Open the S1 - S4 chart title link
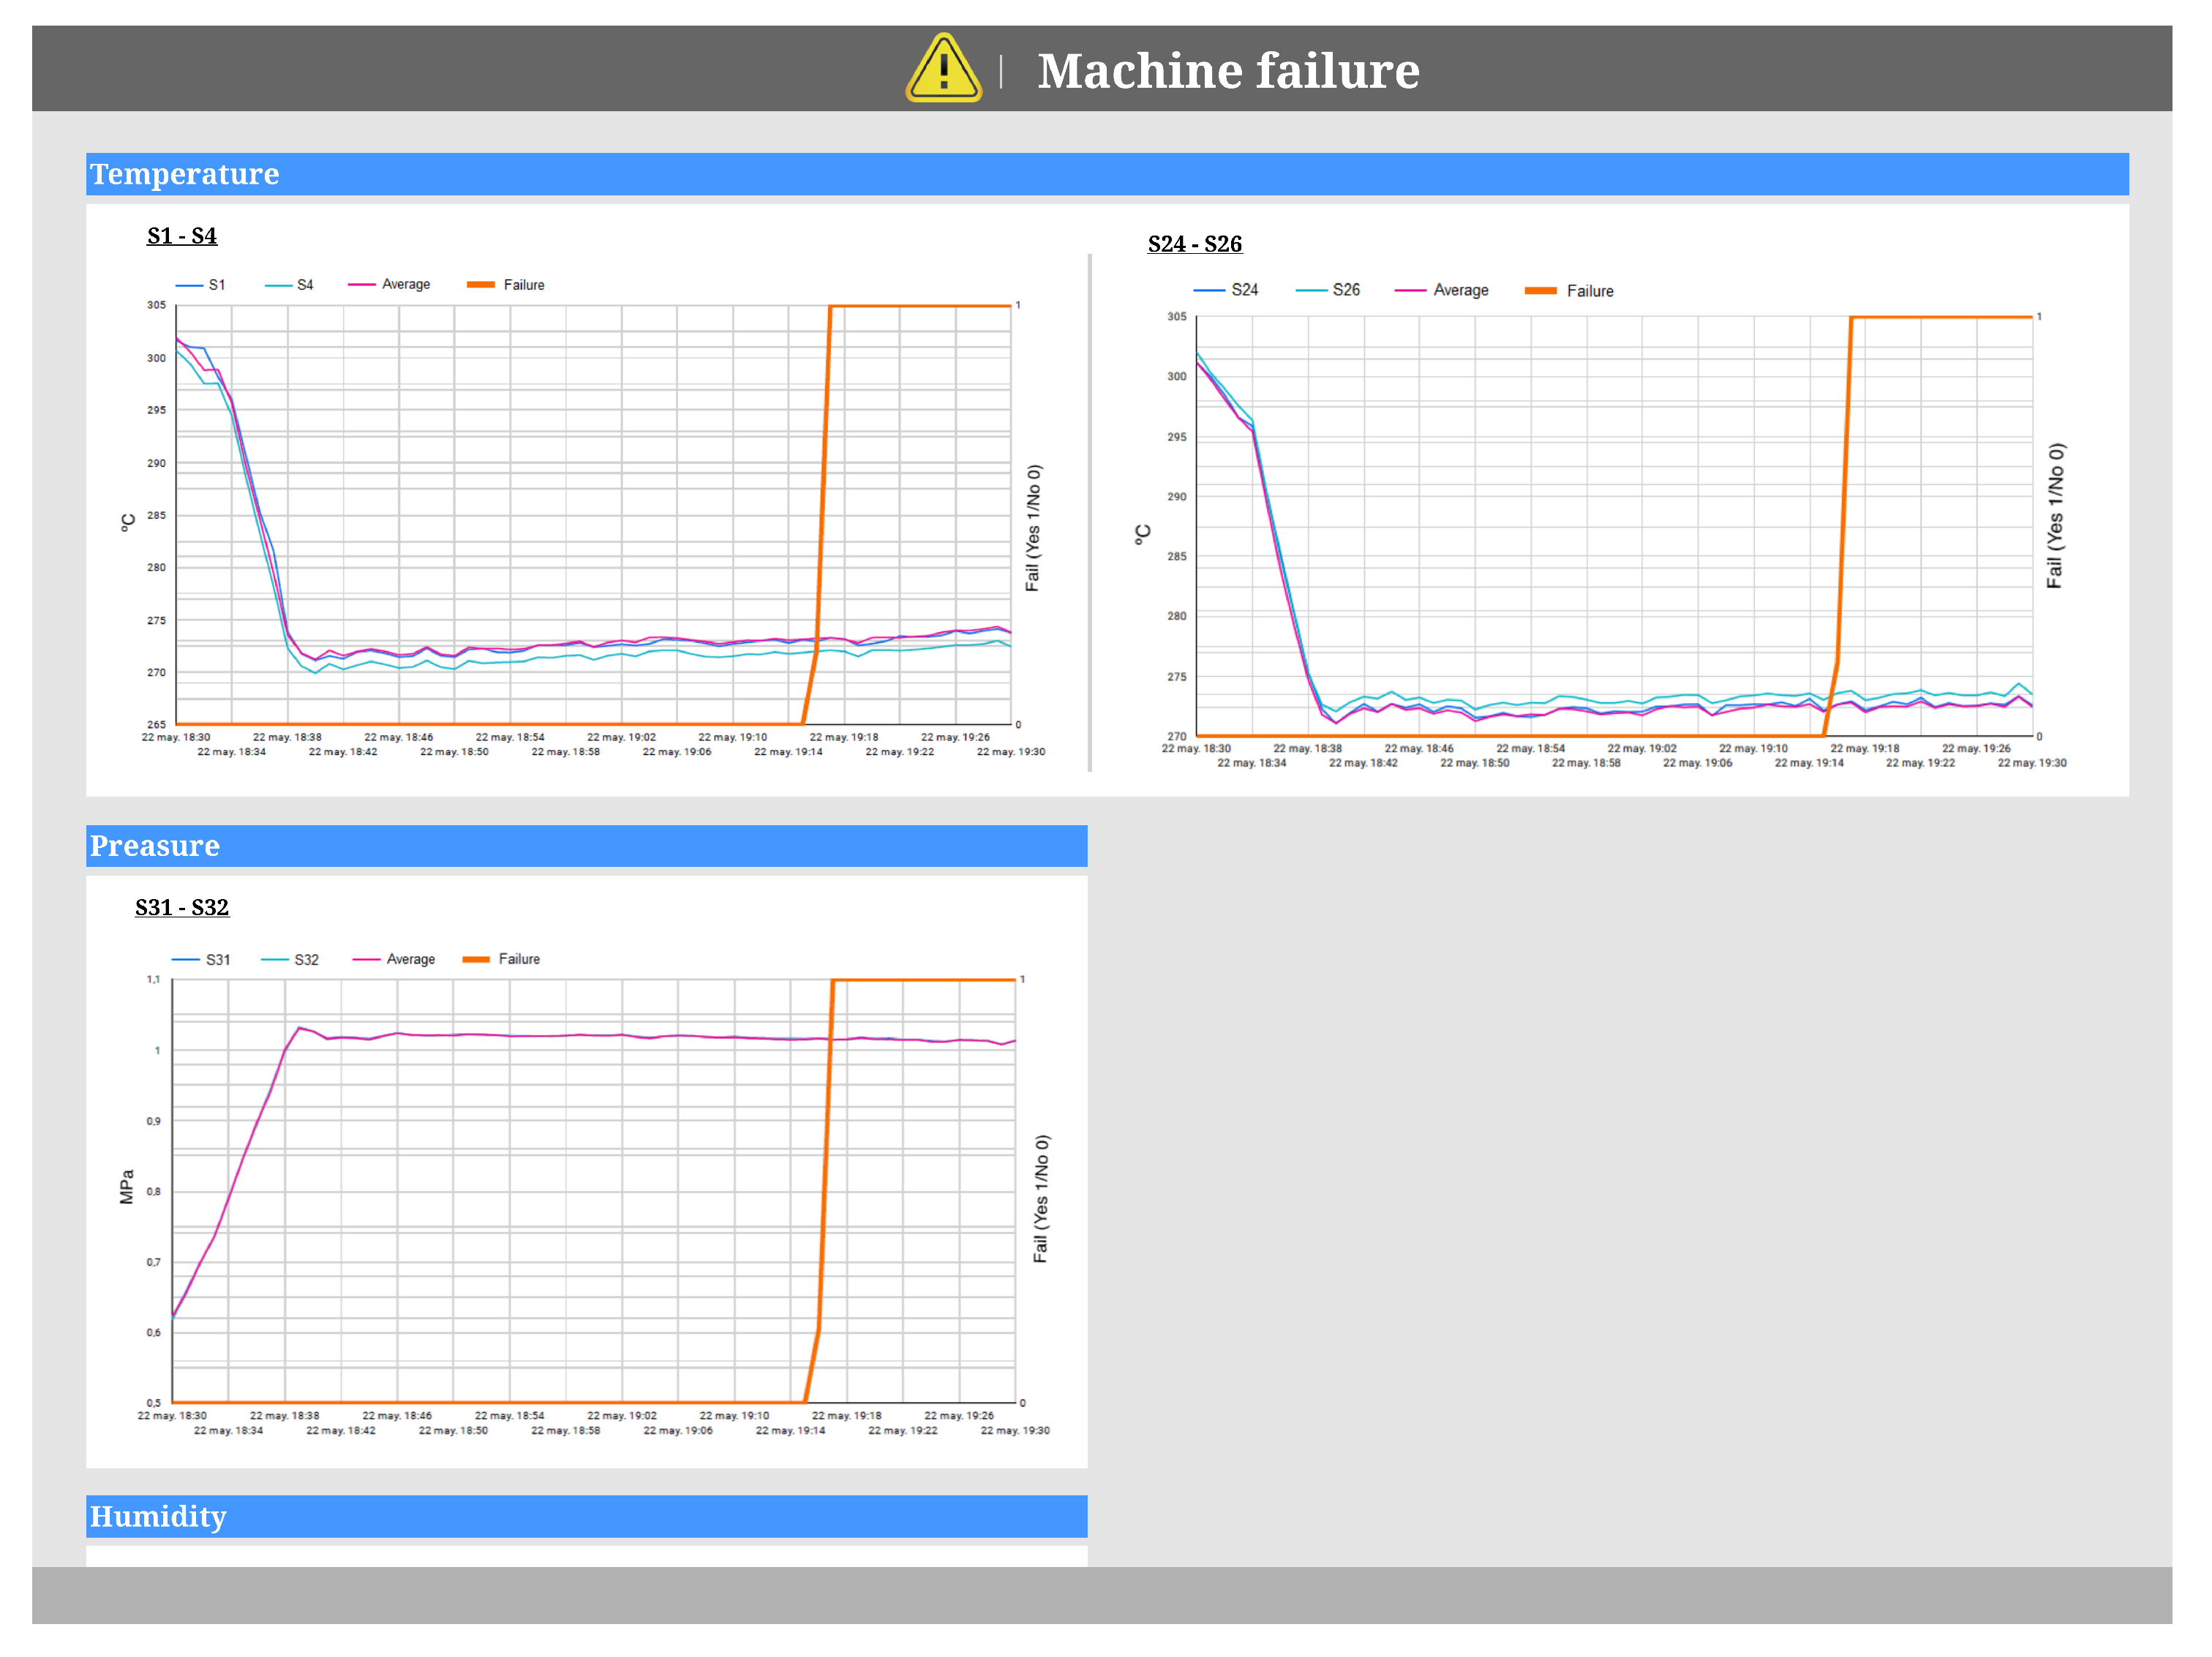Viewport: 2212px width, 1657px height. pyautogui.click(x=182, y=236)
